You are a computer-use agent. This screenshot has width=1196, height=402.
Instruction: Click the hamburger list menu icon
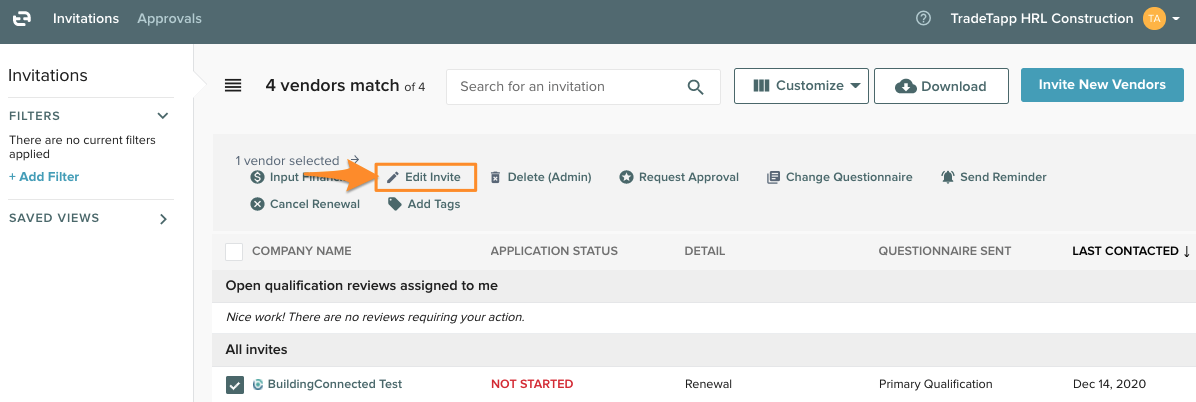tap(233, 86)
